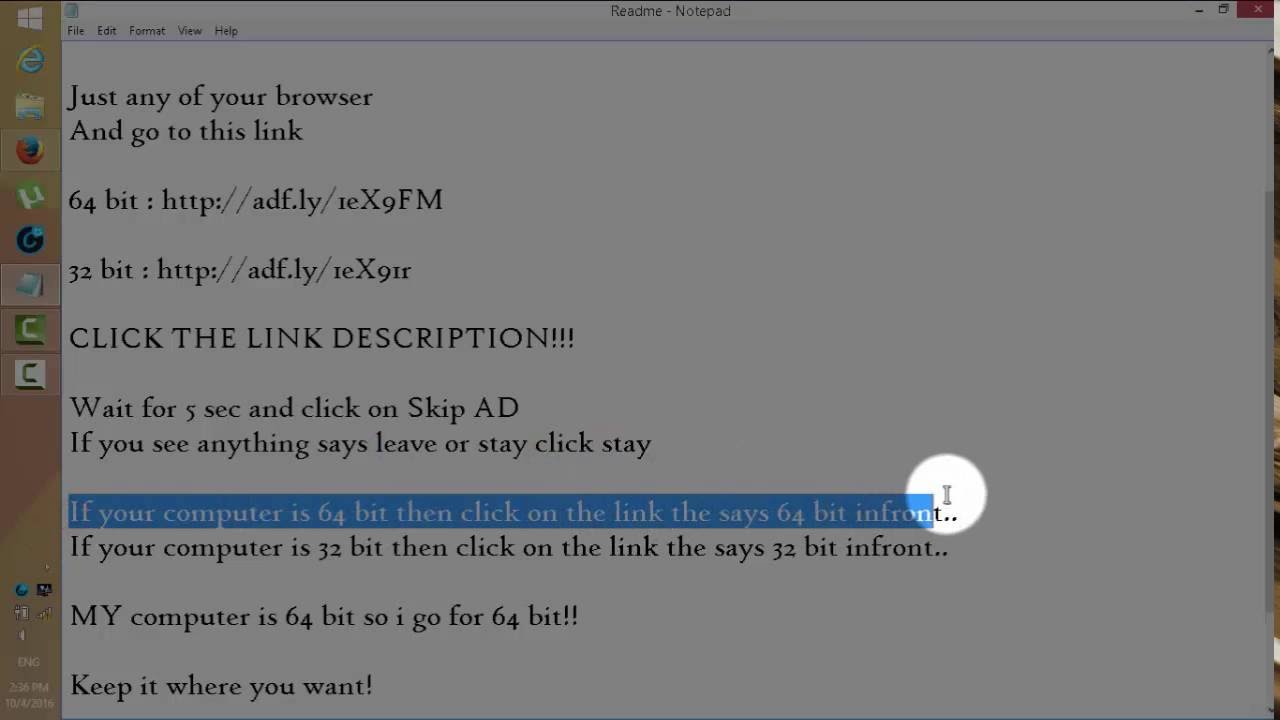This screenshot has width=1280, height=720.
Task: Close the Readme Notepad window
Action: [1257, 10]
